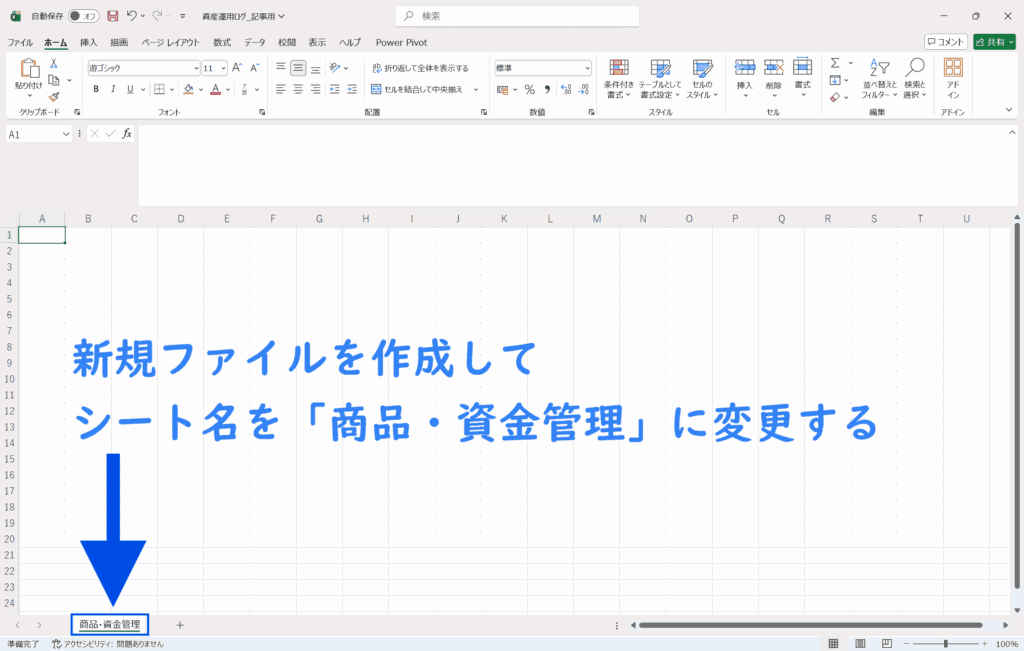
Task: Click the Save floppy disk icon
Action: click(x=112, y=16)
